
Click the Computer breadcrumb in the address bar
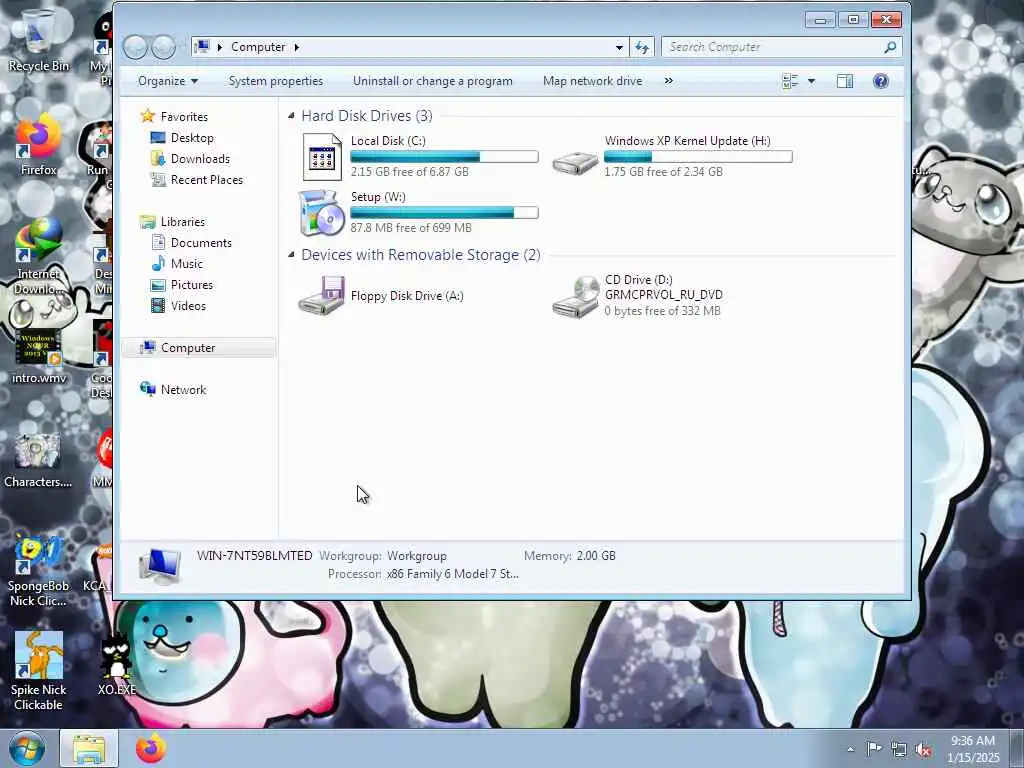pos(258,47)
